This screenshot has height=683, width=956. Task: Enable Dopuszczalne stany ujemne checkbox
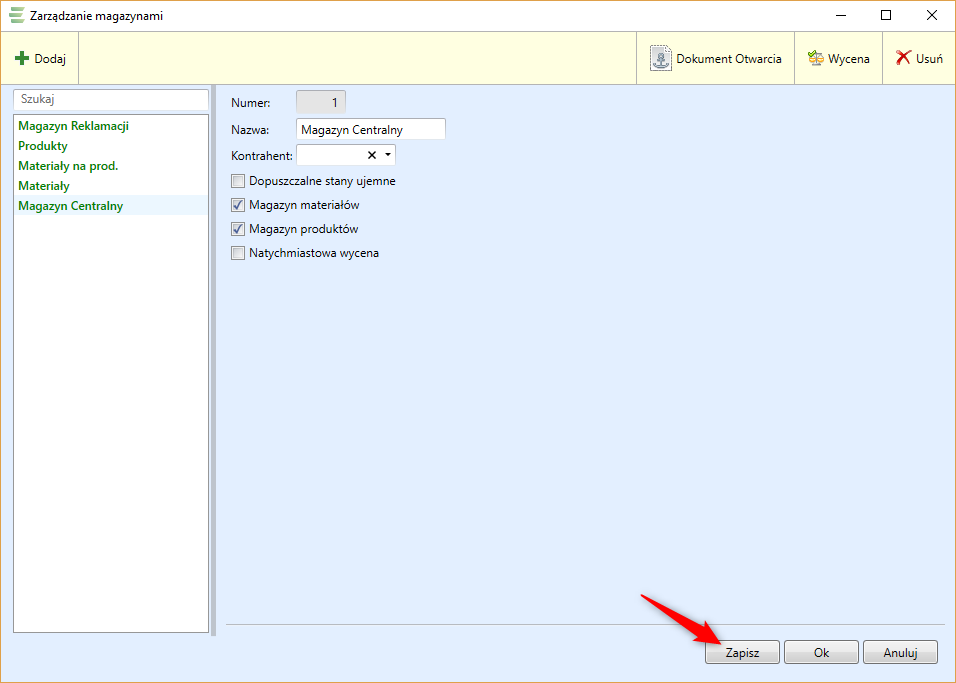point(238,181)
